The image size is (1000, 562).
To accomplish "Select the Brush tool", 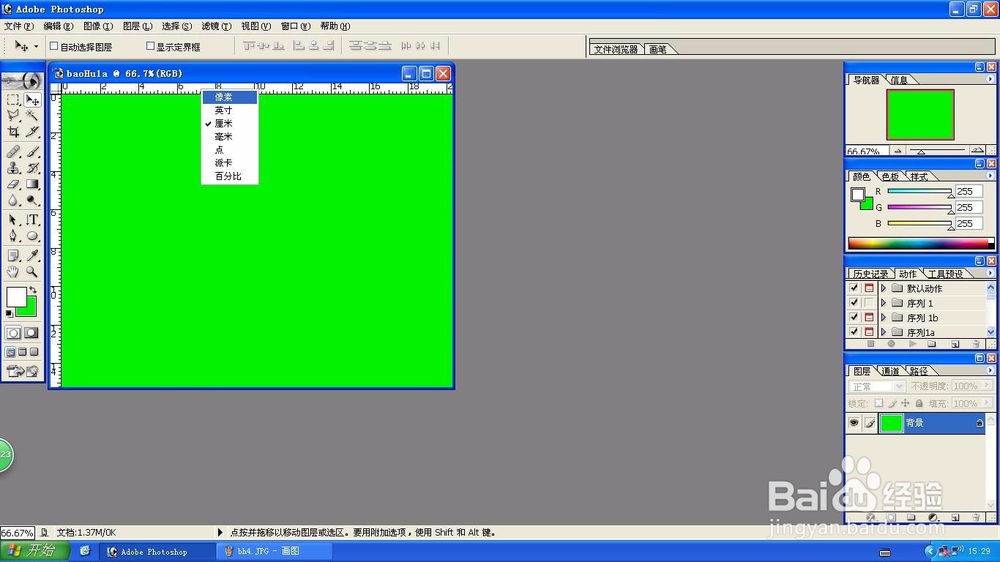I will click(32, 152).
